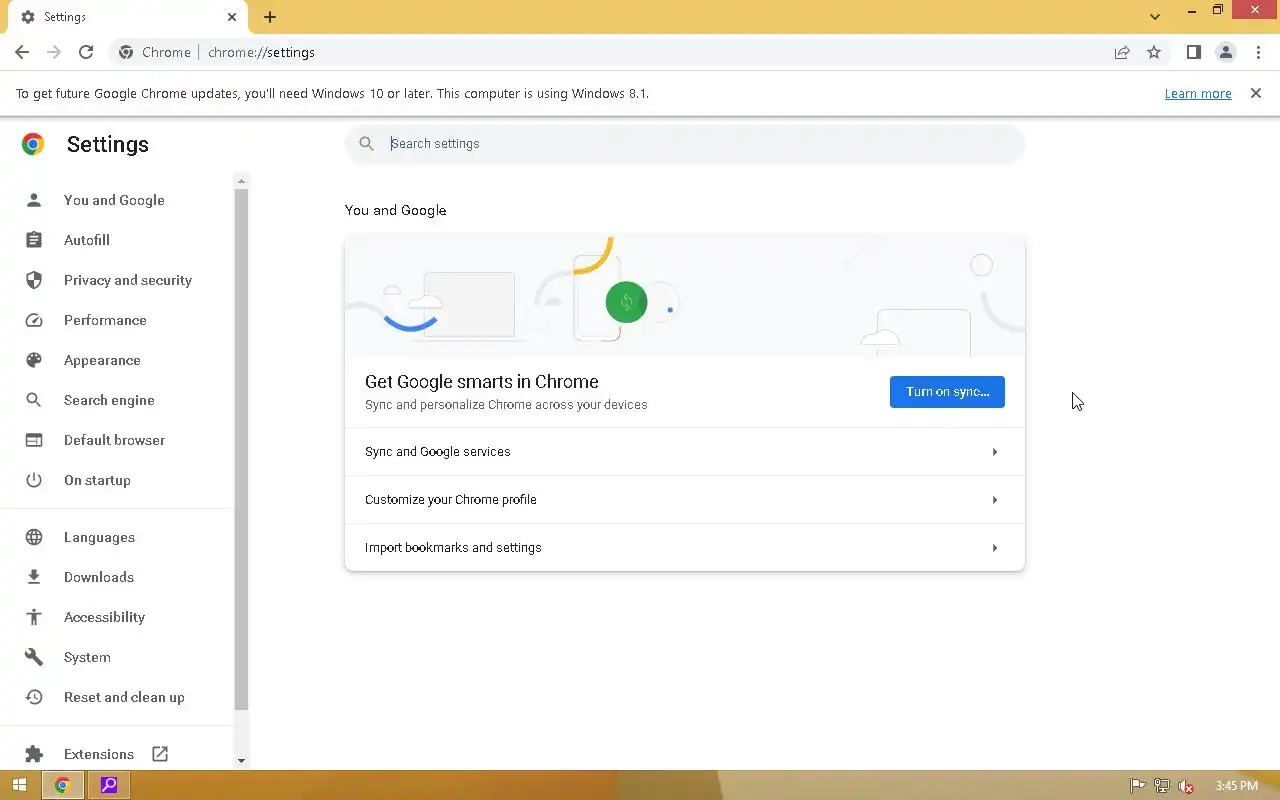The height and width of the screenshot is (800, 1280).
Task: Click the Extensions external link icon
Action: point(160,754)
